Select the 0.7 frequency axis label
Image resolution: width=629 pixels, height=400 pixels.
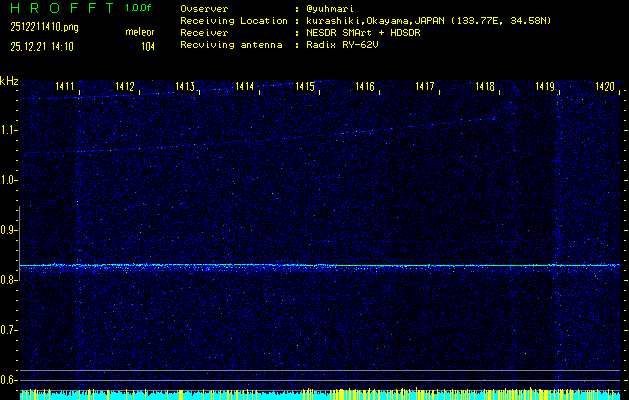pyautogui.click(x=9, y=330)
